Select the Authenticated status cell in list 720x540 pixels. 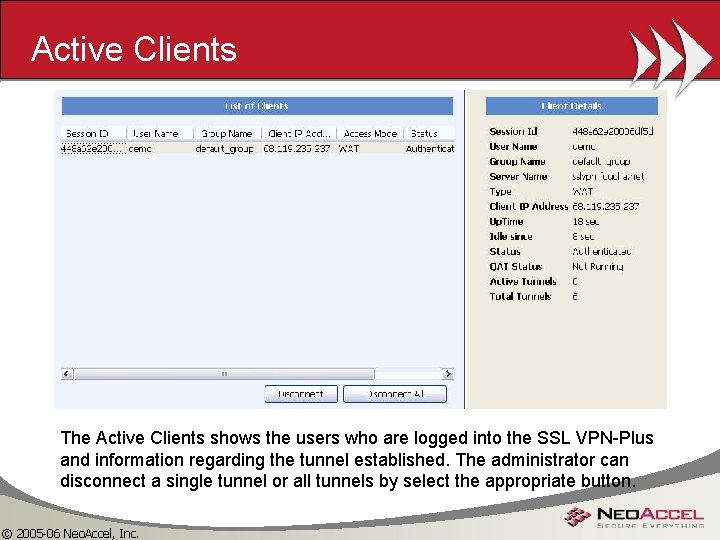click(430, 149)
